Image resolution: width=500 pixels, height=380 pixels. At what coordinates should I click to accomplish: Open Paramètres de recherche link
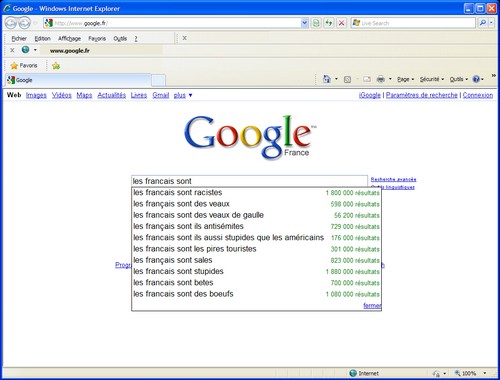click(422, 95)
